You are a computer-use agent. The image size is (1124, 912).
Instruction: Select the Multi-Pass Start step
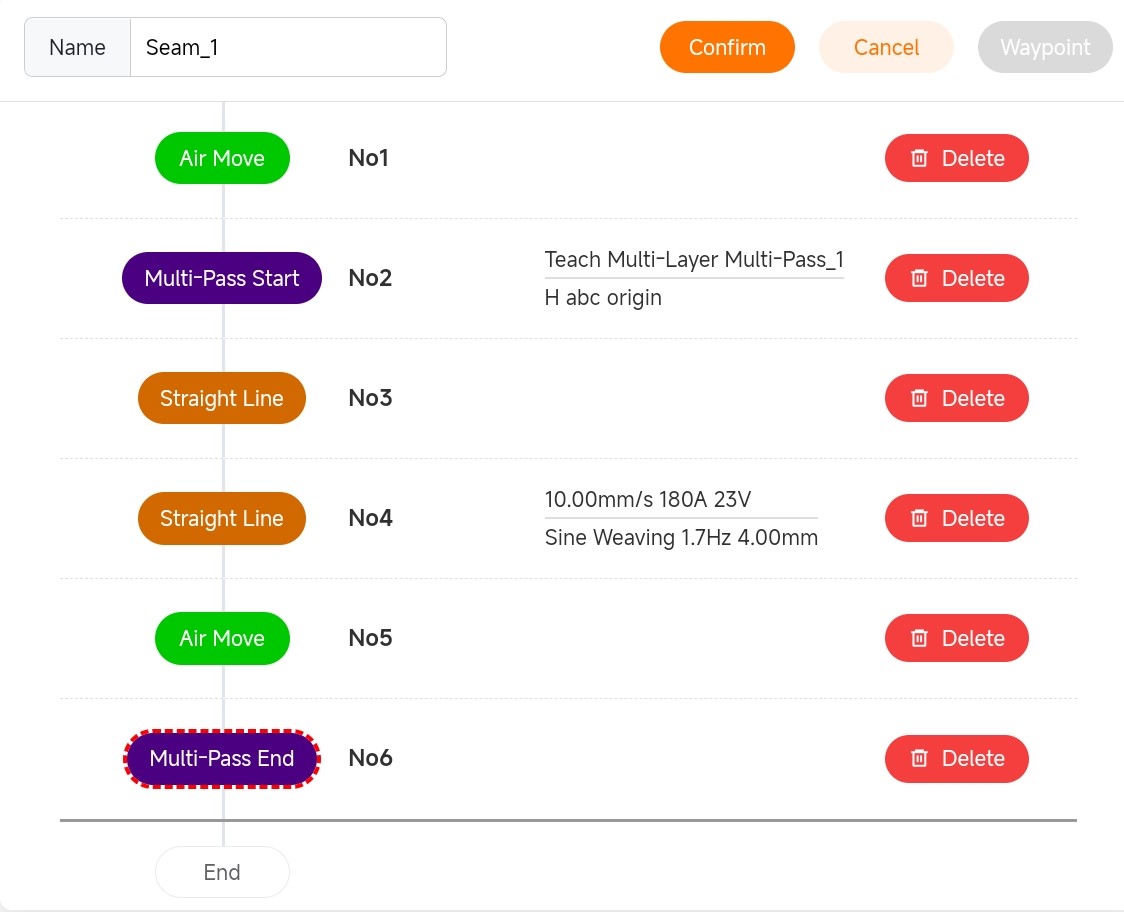click(222, 278)
